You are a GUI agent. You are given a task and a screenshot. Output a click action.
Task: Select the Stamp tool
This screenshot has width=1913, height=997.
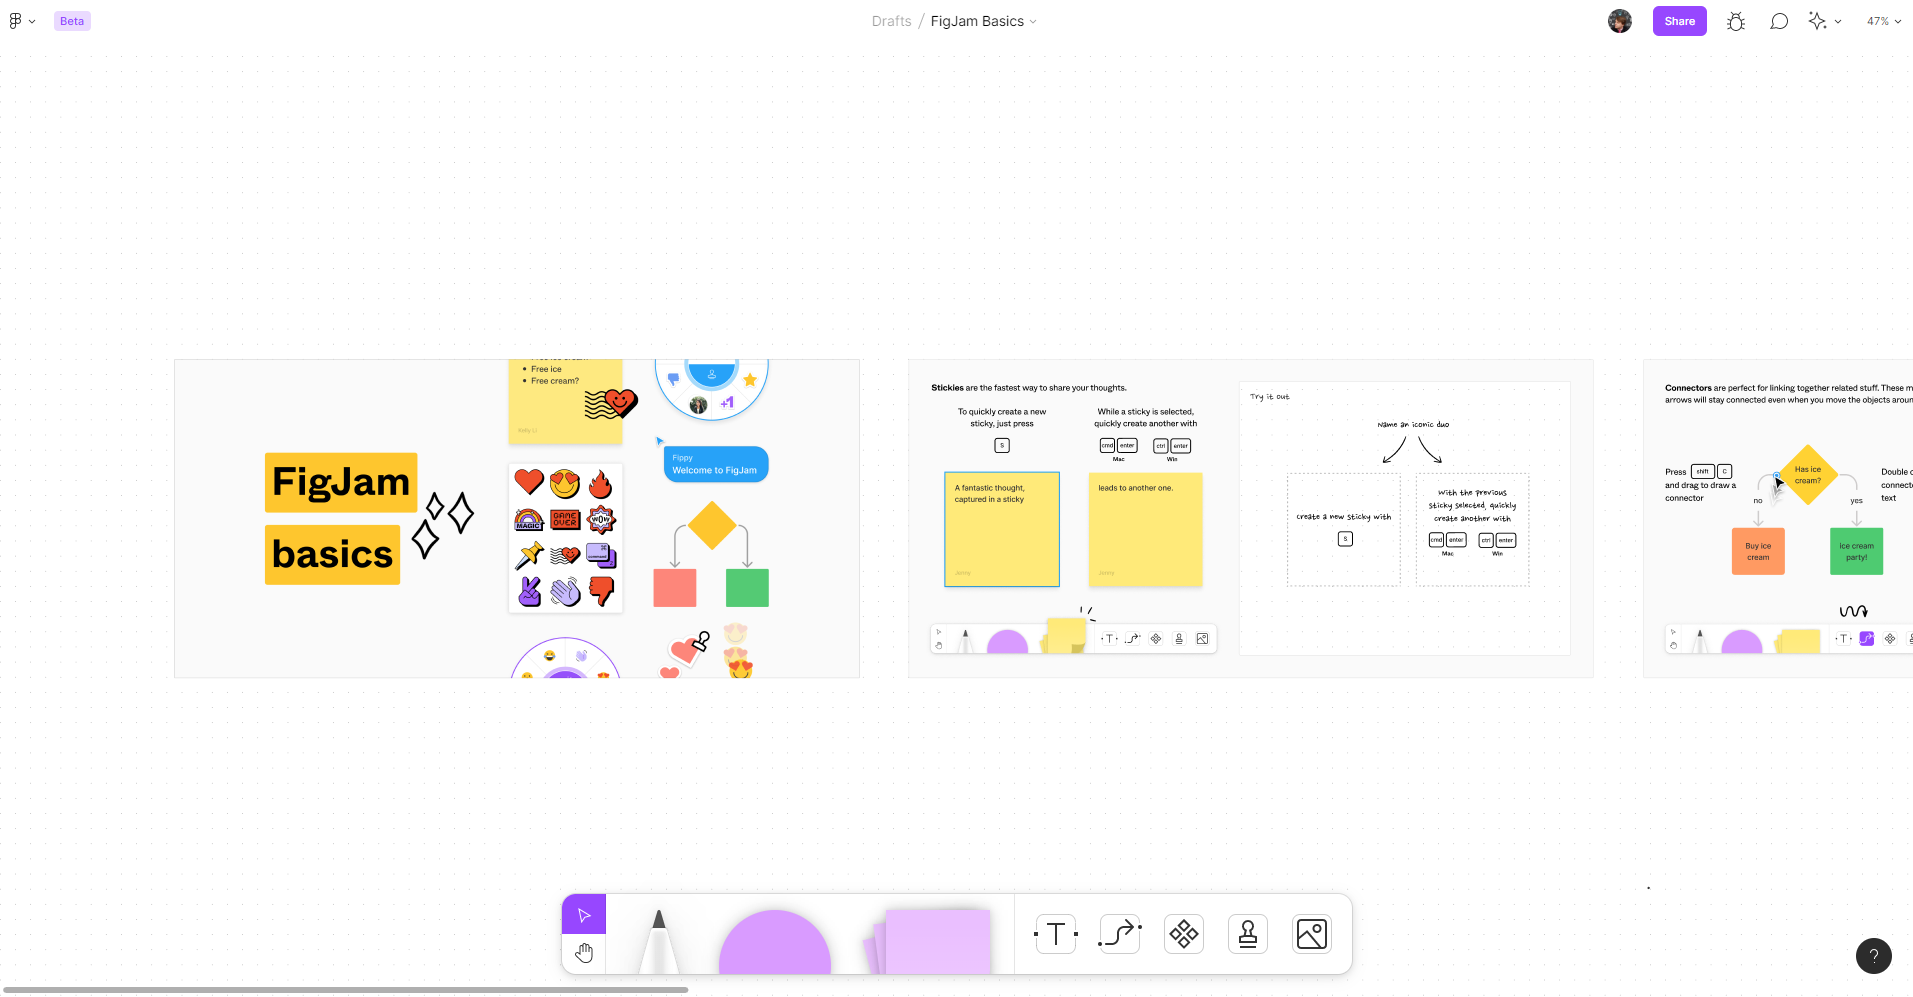(1248, 934)
